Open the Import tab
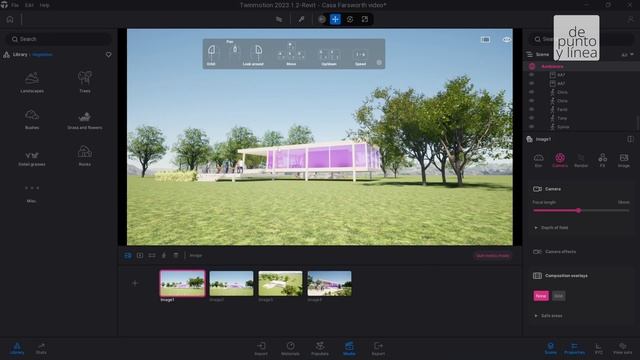This screenshot has width=640, height=360. coord(261,349)
